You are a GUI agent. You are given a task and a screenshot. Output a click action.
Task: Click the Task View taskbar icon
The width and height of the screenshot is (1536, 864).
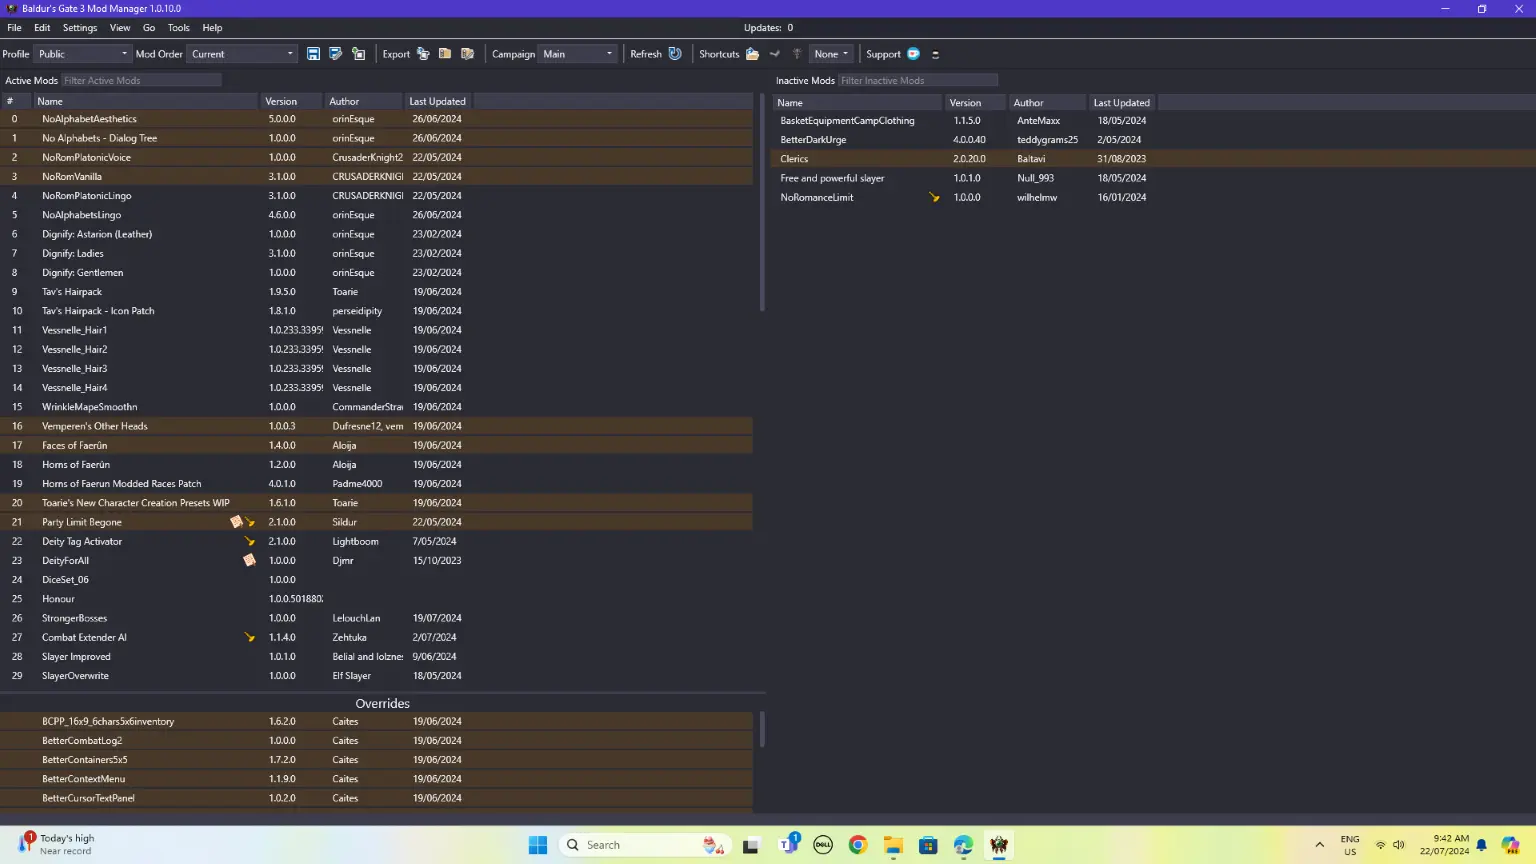click(751, 845)
